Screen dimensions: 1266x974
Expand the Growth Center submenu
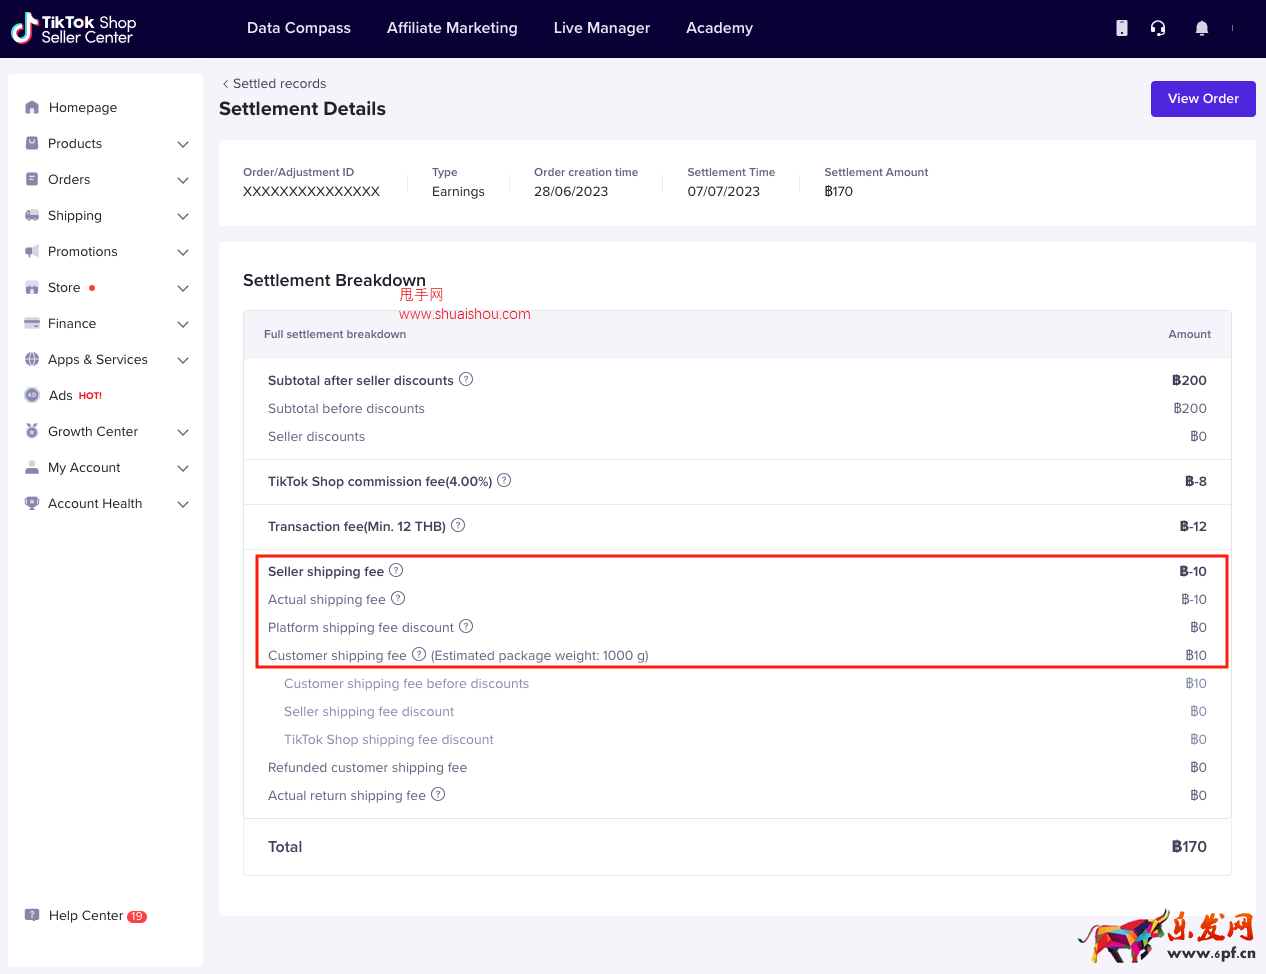183,432
